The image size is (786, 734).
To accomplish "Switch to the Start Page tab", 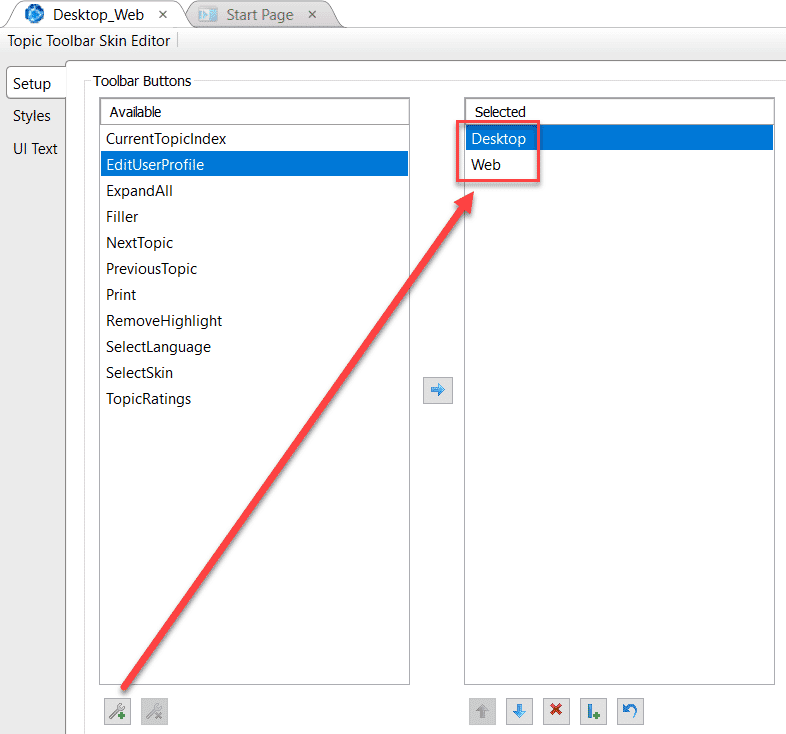I will (260, 15).
